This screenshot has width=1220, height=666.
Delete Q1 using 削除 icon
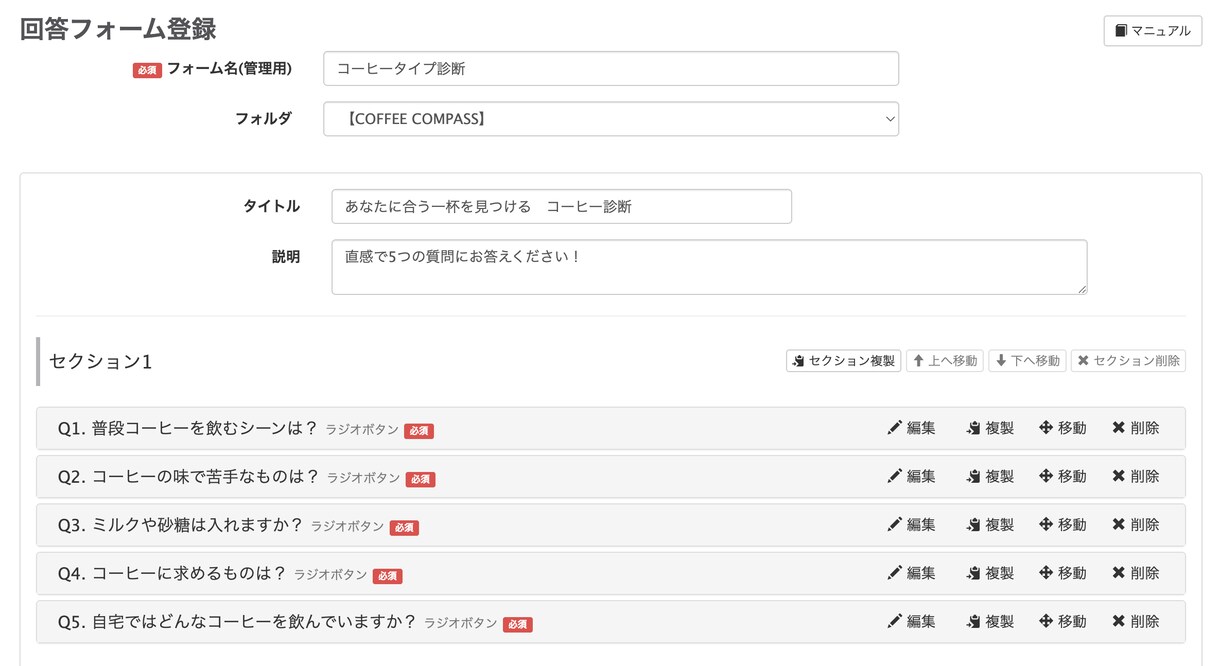click(1136, 428)
